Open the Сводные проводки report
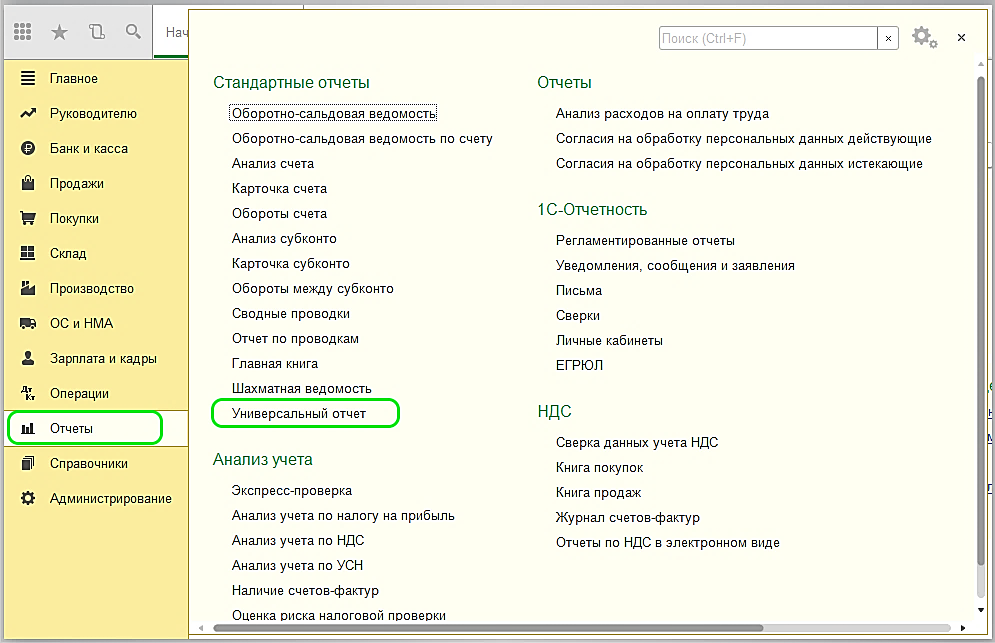 coord(291,314)
